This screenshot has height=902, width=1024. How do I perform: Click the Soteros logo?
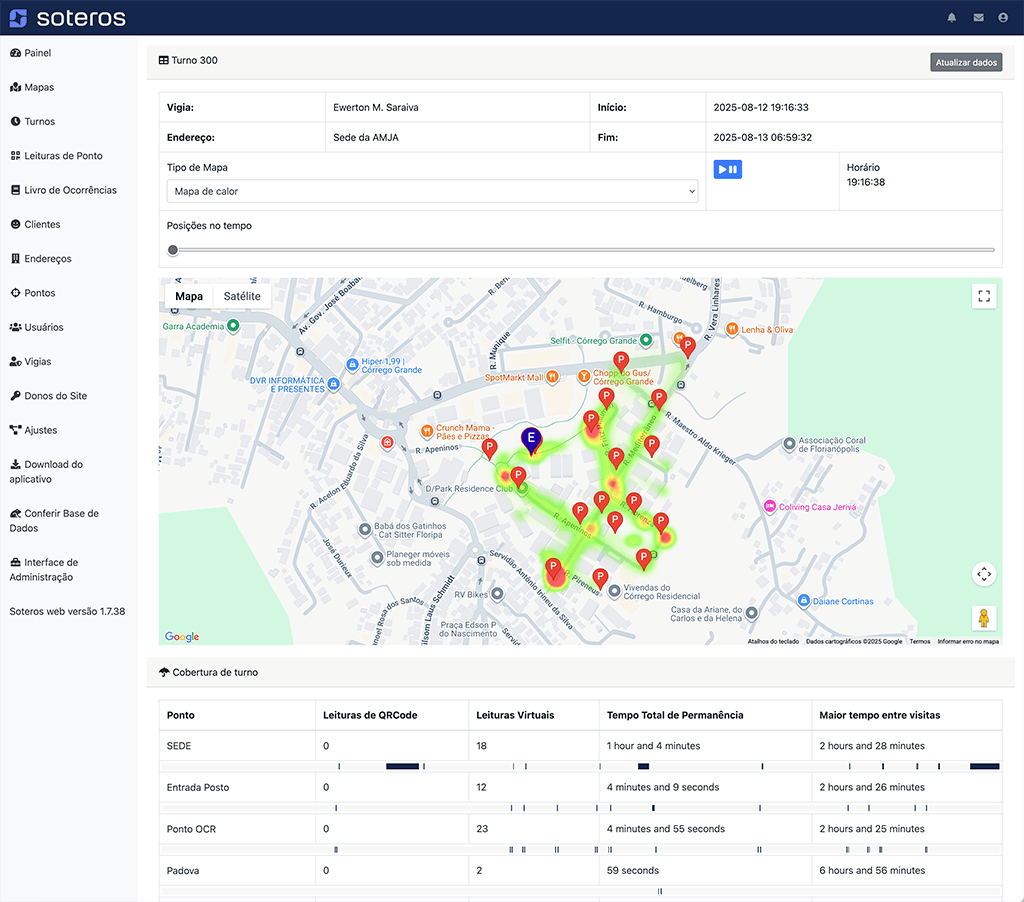[x=68, y=18]
